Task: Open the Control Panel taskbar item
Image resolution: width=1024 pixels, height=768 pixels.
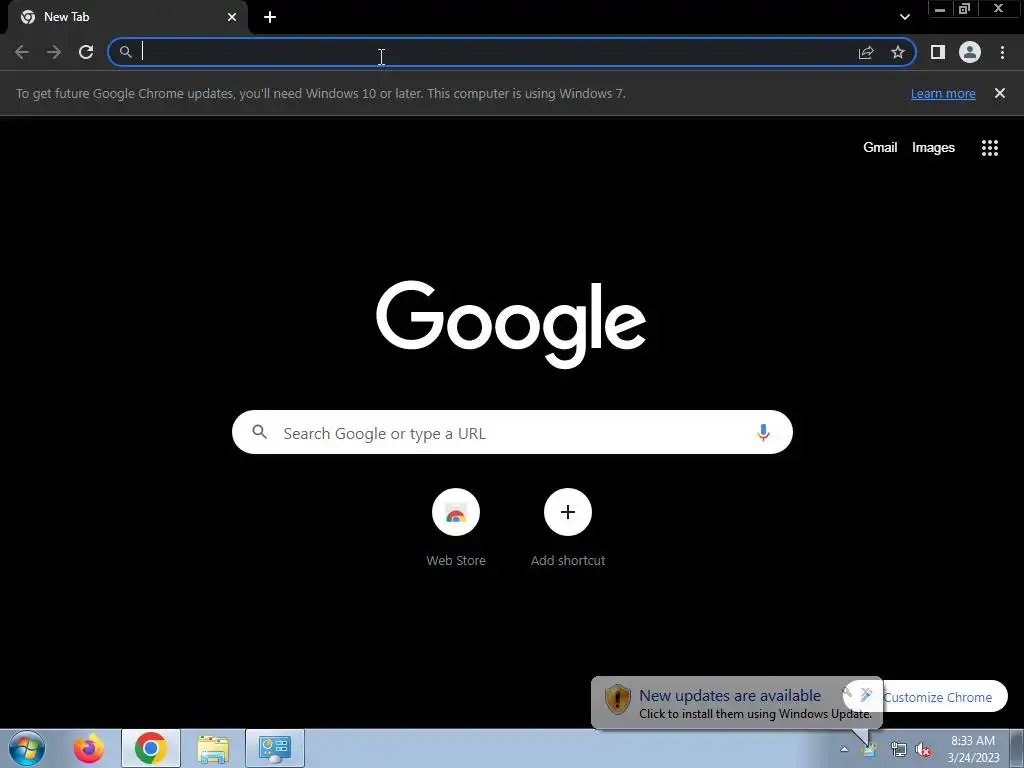Action: 275,748
